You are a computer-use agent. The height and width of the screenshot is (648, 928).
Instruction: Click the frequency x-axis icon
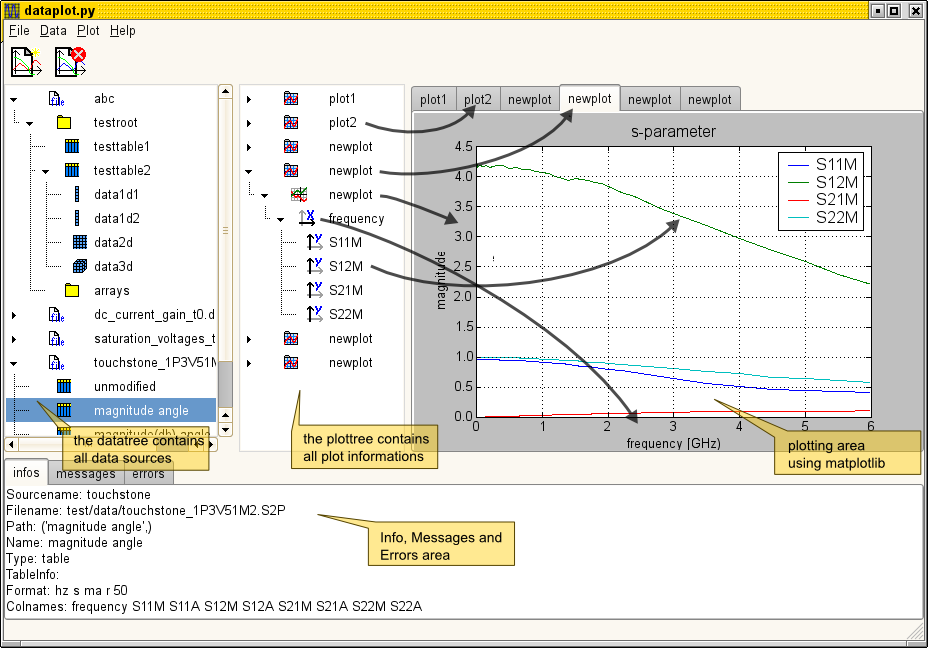(307, 219)
